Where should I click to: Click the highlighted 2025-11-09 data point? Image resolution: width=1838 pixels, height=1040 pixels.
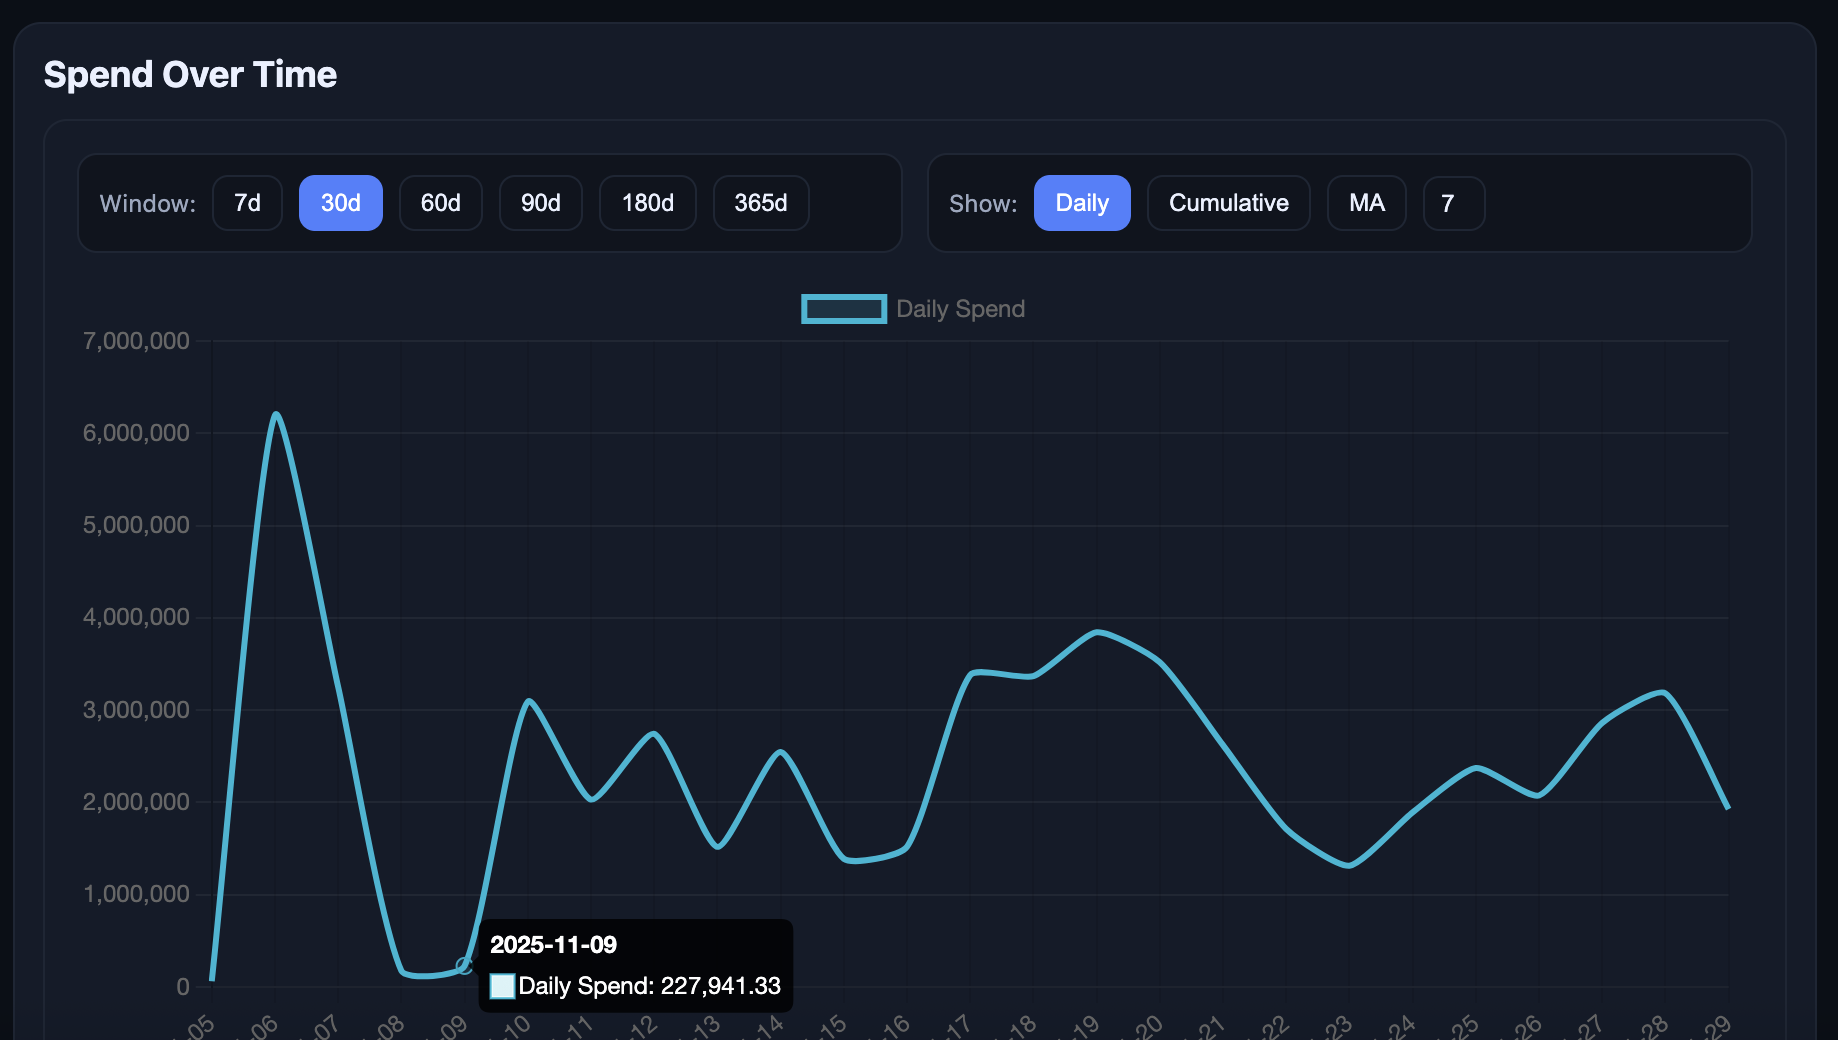464,965
